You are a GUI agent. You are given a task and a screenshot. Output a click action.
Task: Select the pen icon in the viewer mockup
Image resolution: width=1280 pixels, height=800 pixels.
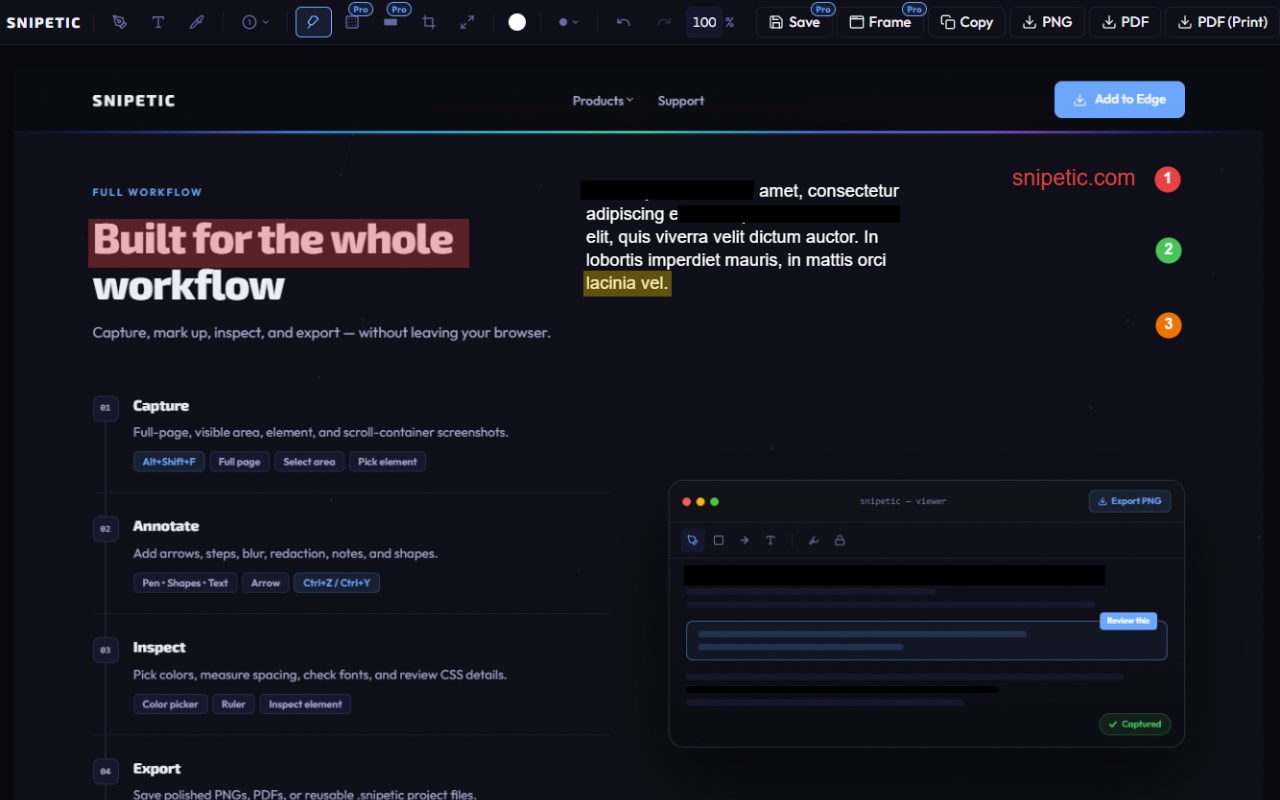814,540
